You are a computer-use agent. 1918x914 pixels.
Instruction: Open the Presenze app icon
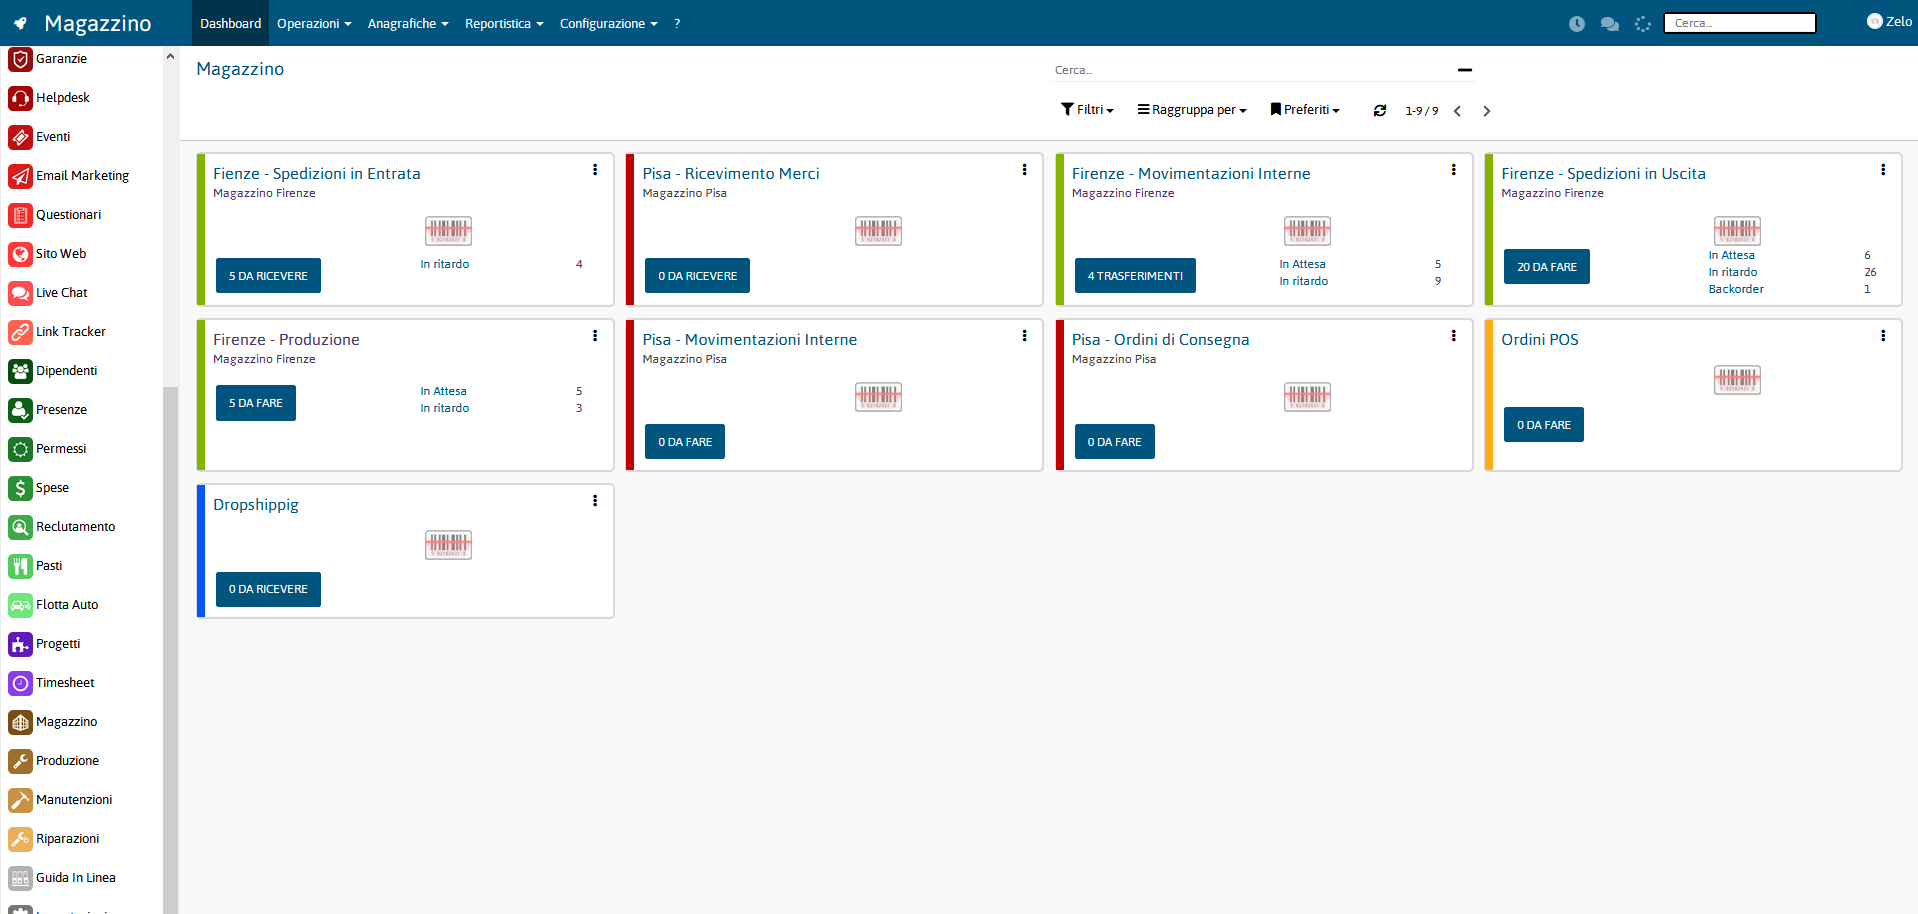point(20,410)
